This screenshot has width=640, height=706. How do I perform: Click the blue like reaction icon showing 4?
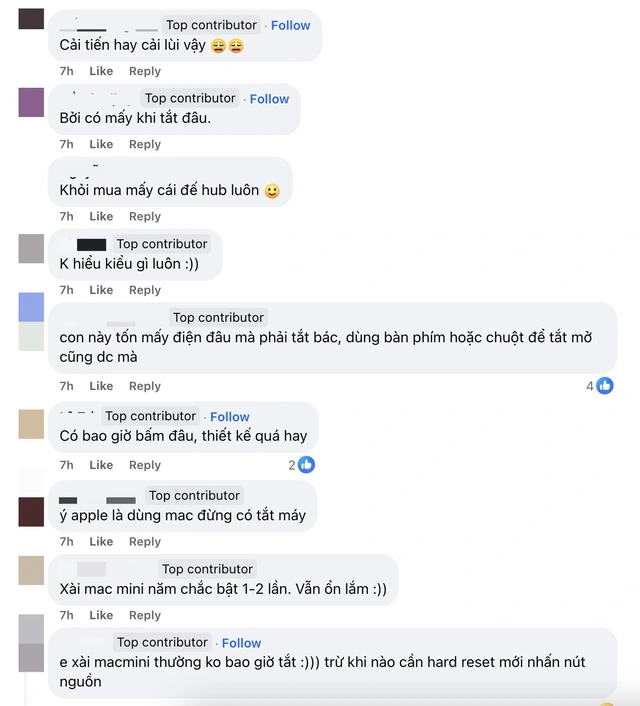click(605, 386)
